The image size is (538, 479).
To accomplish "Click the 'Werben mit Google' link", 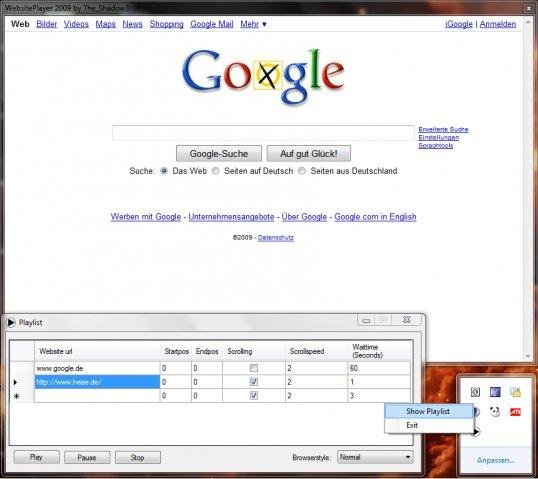I will click(x=146, y=217).
